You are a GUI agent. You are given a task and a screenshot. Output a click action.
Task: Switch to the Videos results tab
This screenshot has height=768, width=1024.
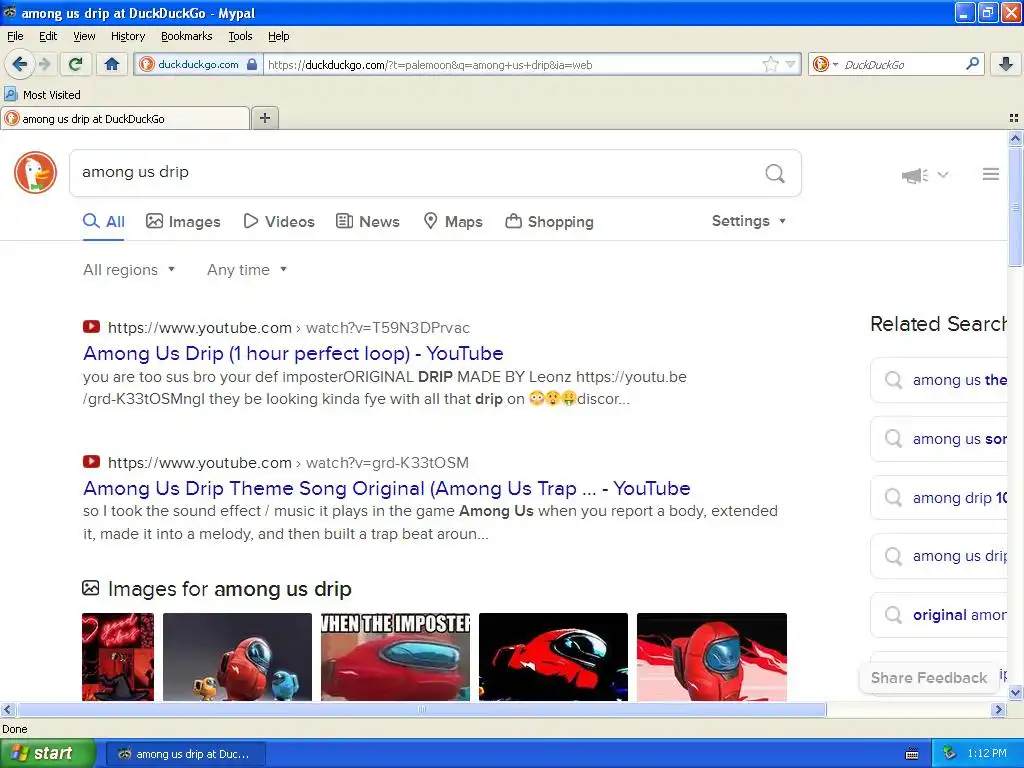click(279, 221)
